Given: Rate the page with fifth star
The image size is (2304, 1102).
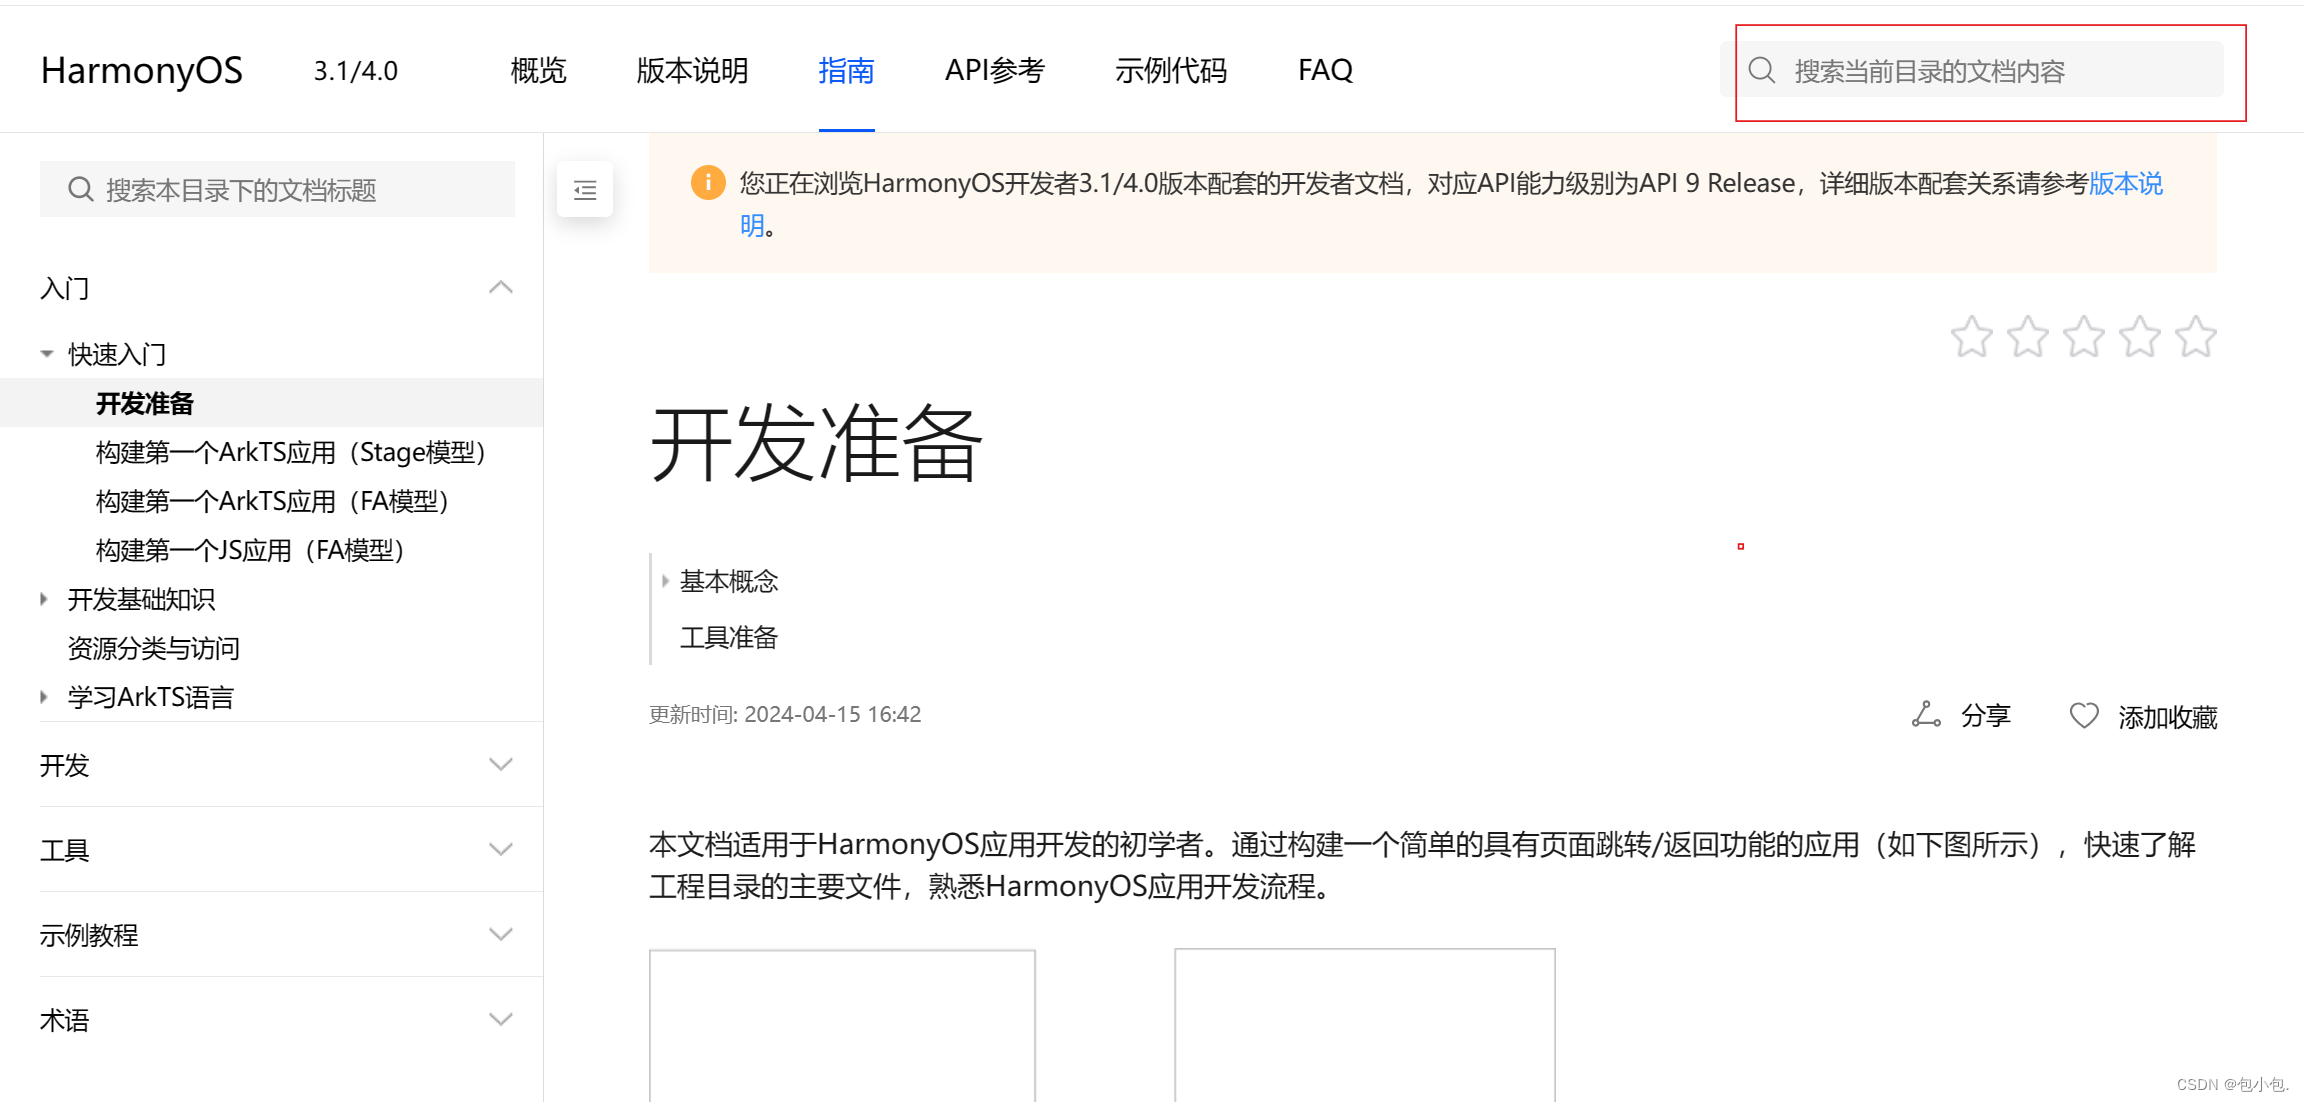Looking at the screenshot, I should pyautogui.click(x=2196, y=337).
